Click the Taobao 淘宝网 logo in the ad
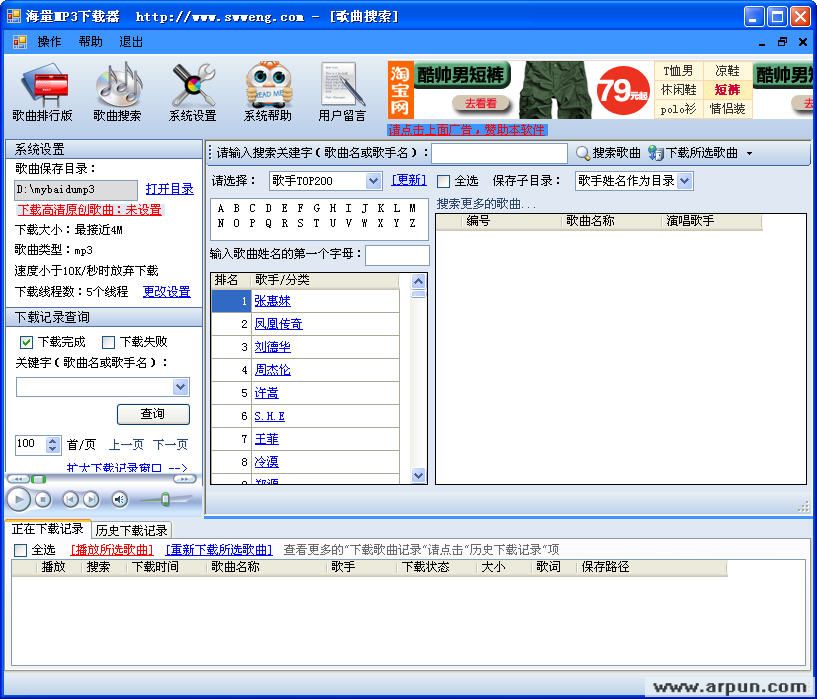This screenshot has width=817, height=699. click(x=400, y=90)
